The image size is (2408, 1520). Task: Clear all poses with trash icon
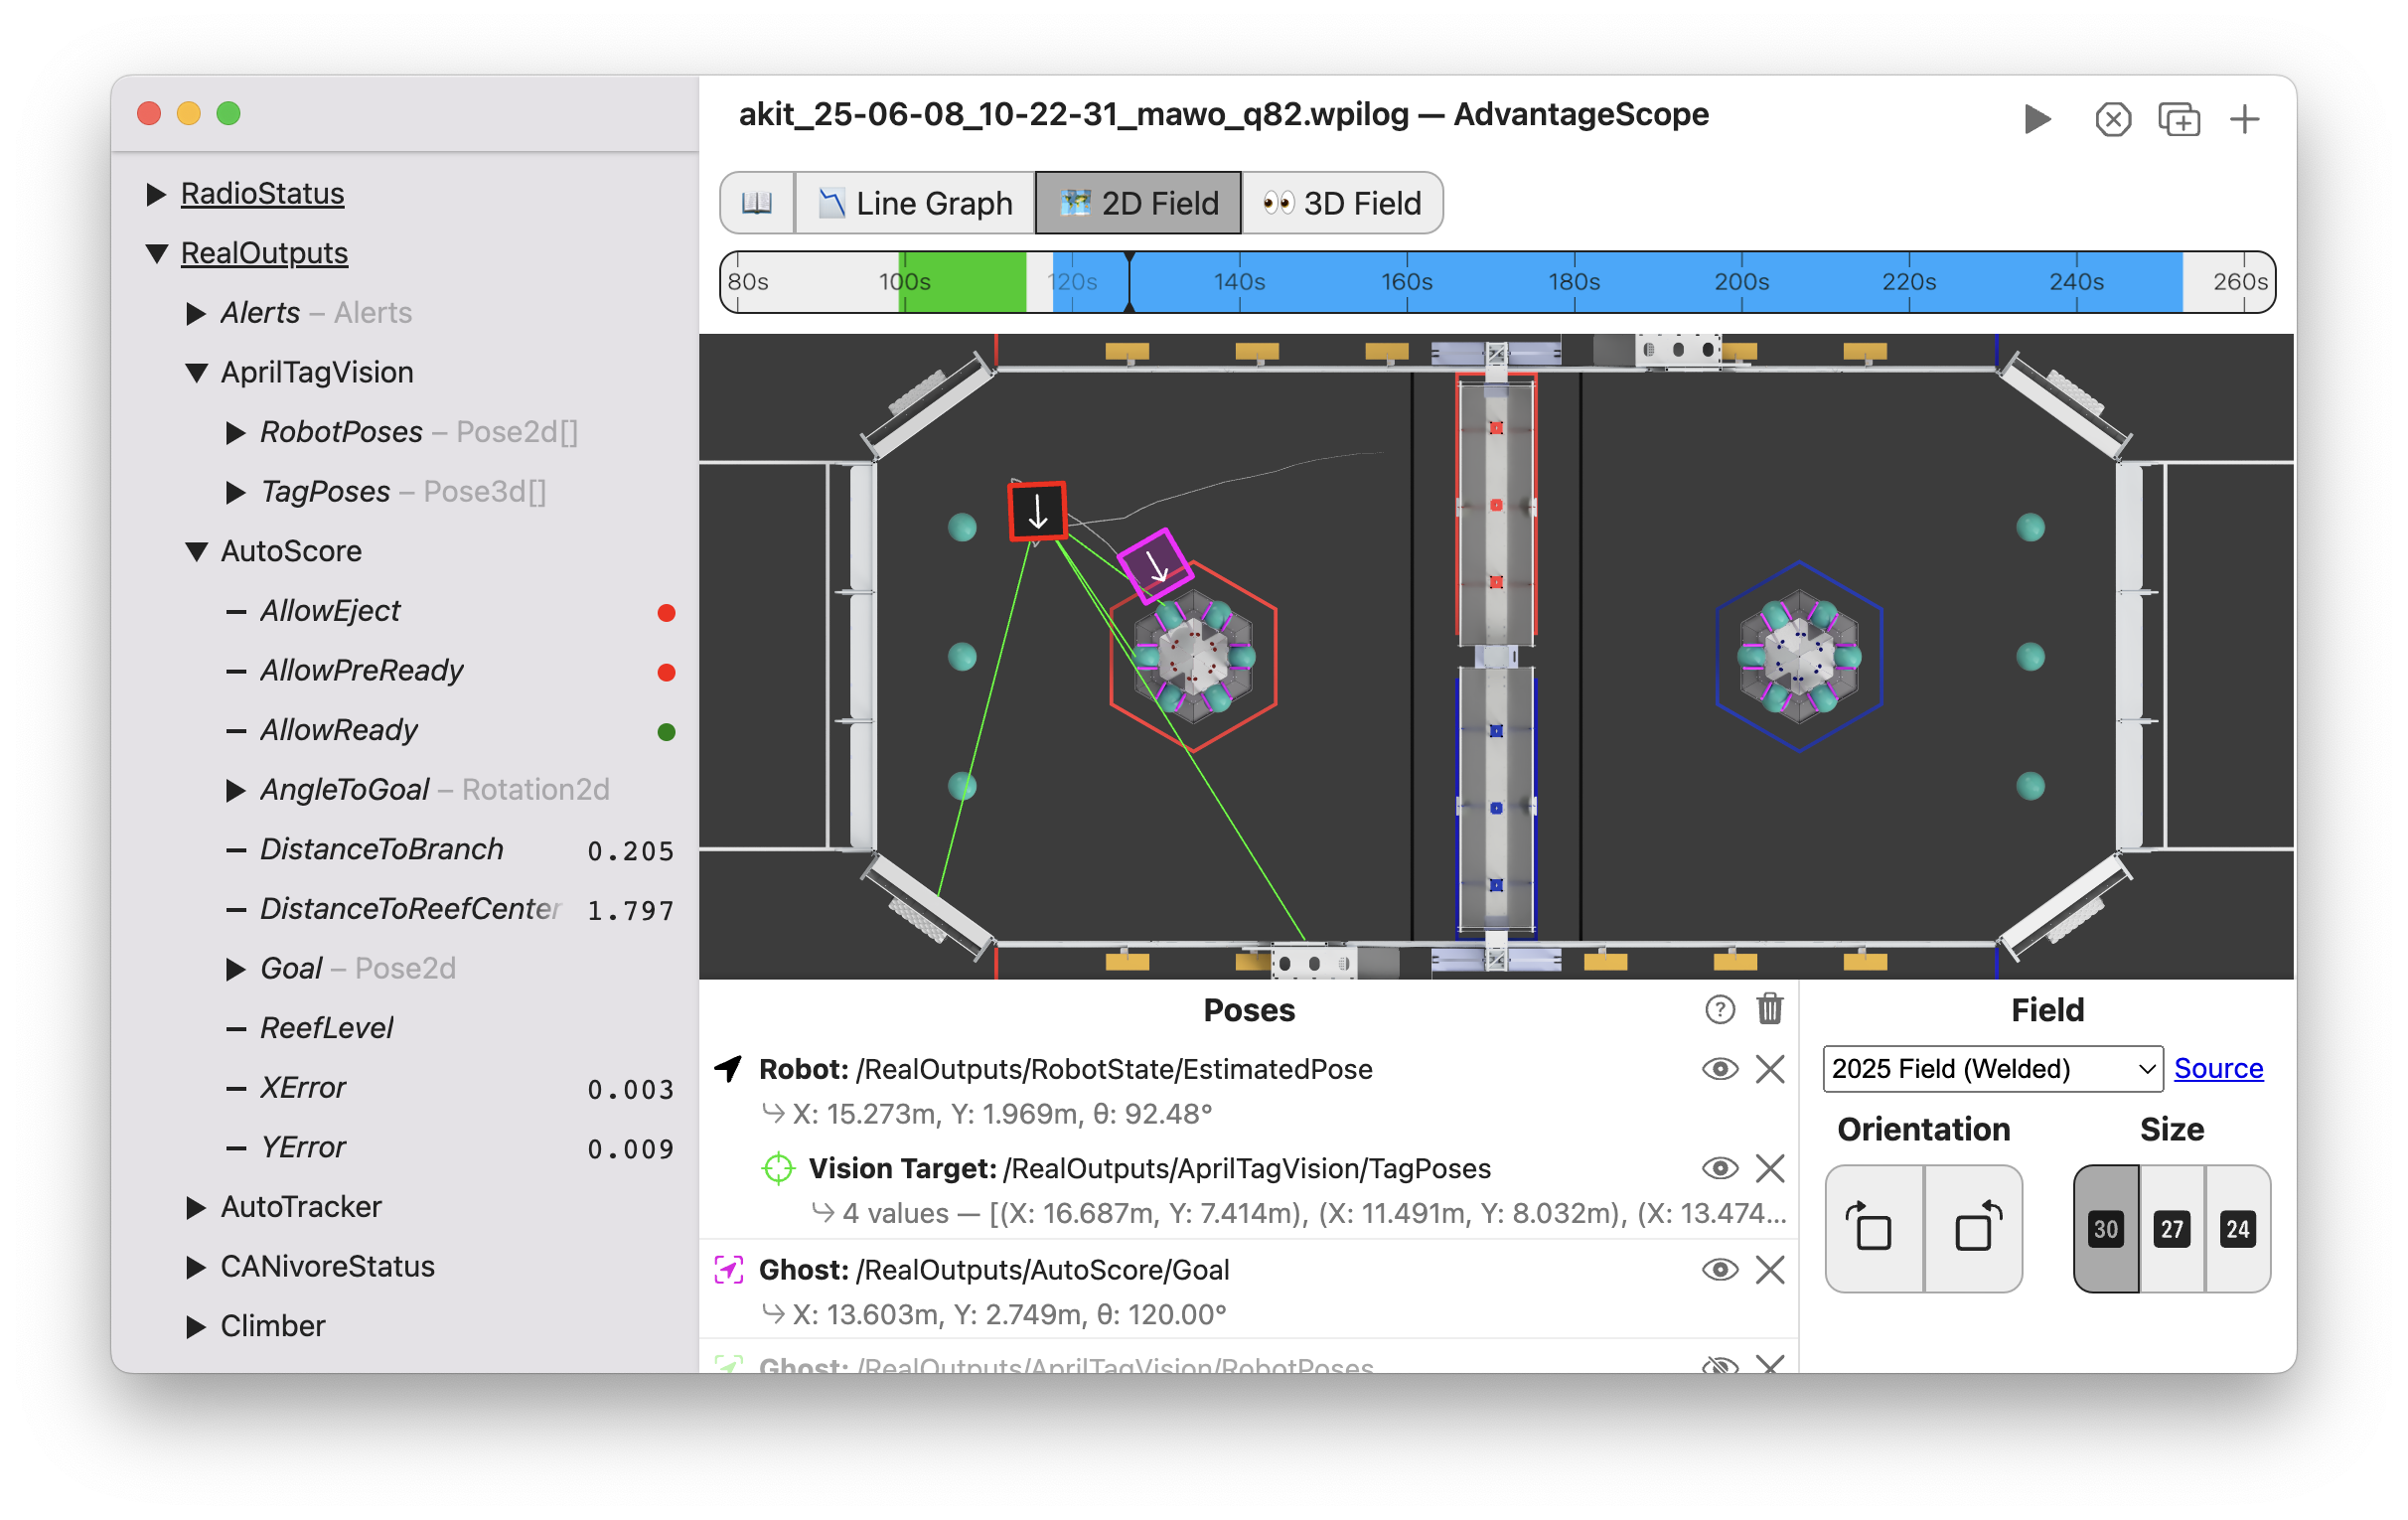1769,1010
